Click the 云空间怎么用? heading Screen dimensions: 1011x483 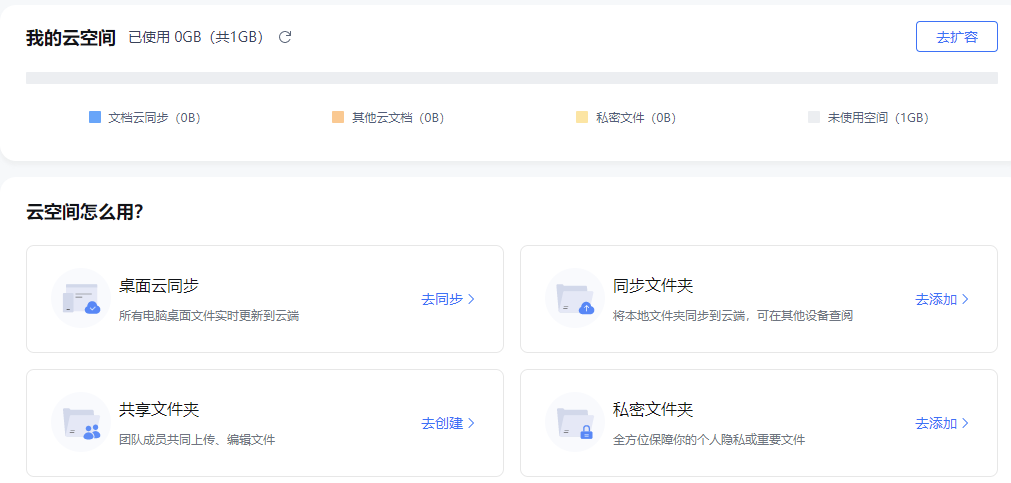click(x=84, y=212)
